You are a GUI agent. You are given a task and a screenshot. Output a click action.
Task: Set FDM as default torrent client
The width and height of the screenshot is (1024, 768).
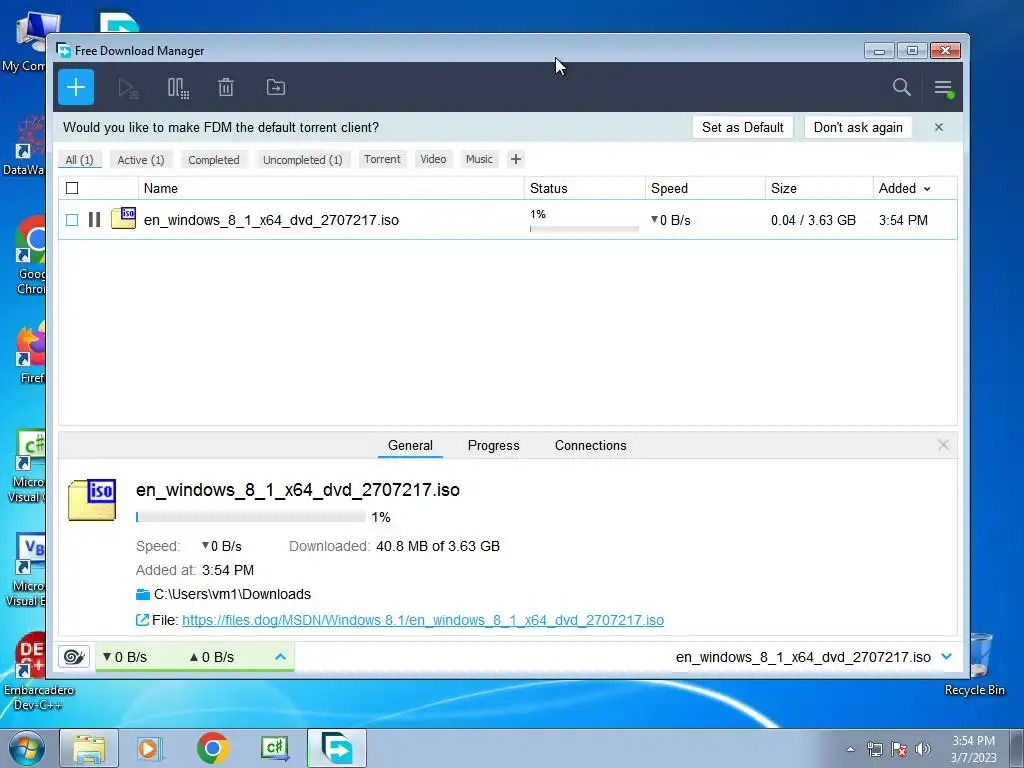743,127
